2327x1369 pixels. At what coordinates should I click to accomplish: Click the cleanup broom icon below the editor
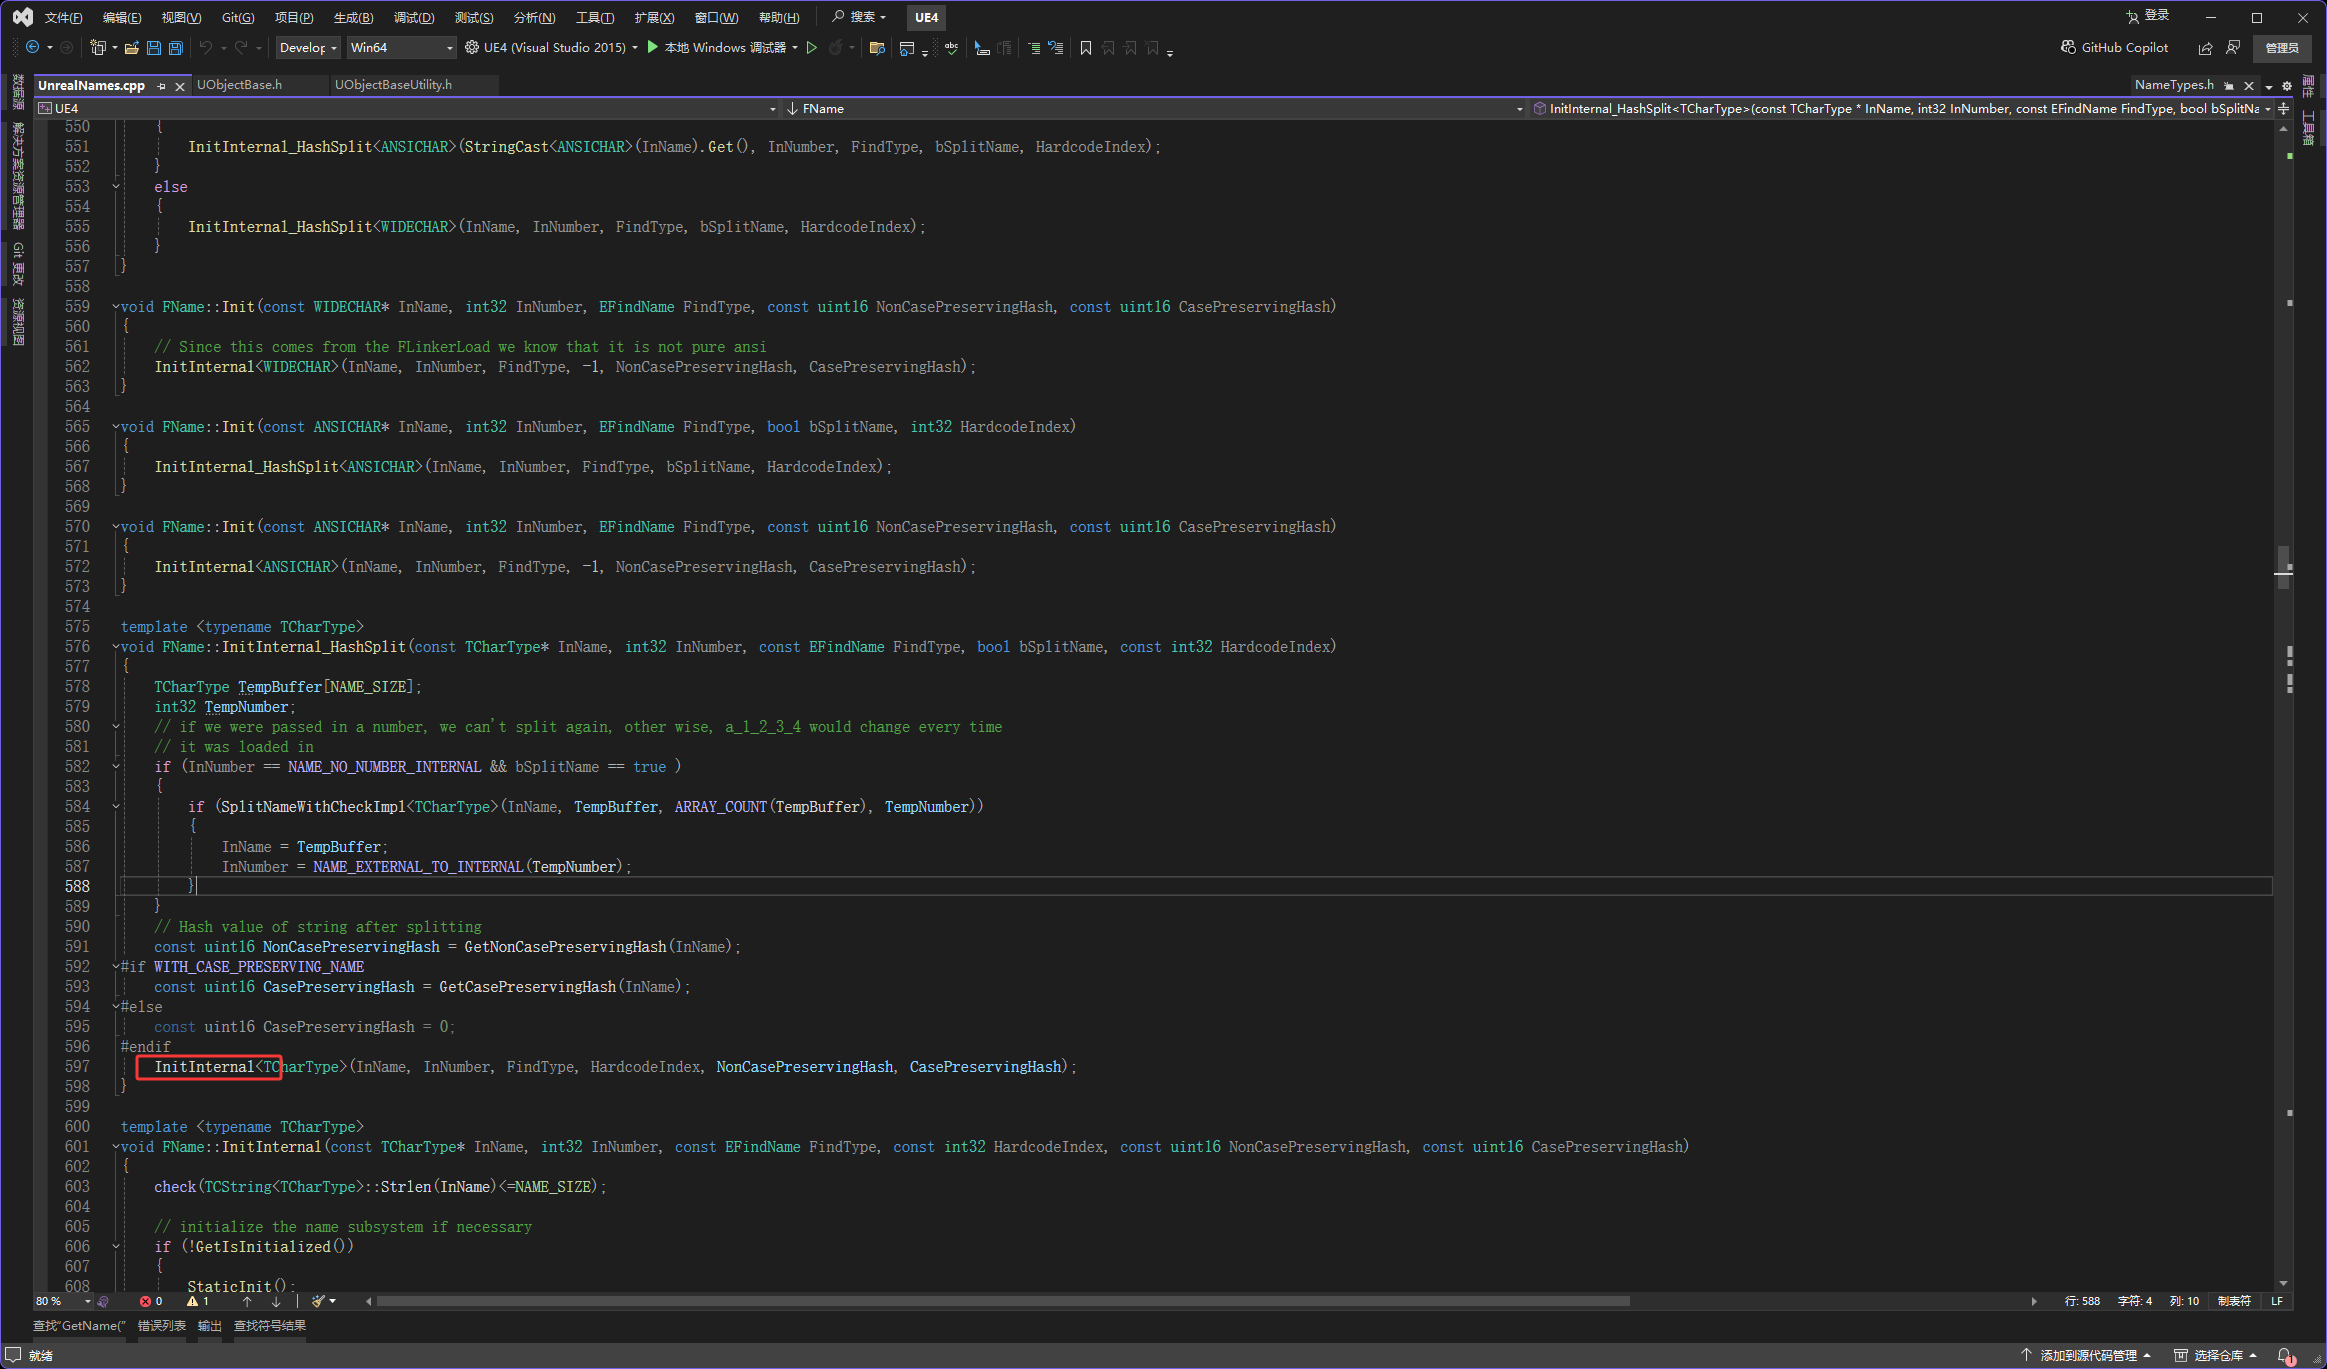pyautogui.click(x=318, y=1301)
